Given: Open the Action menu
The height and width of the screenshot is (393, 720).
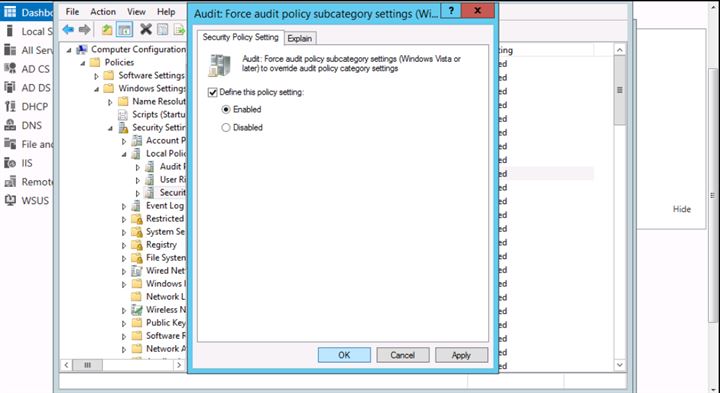Looking at the screenshot, I should click(x=103, y=12).
